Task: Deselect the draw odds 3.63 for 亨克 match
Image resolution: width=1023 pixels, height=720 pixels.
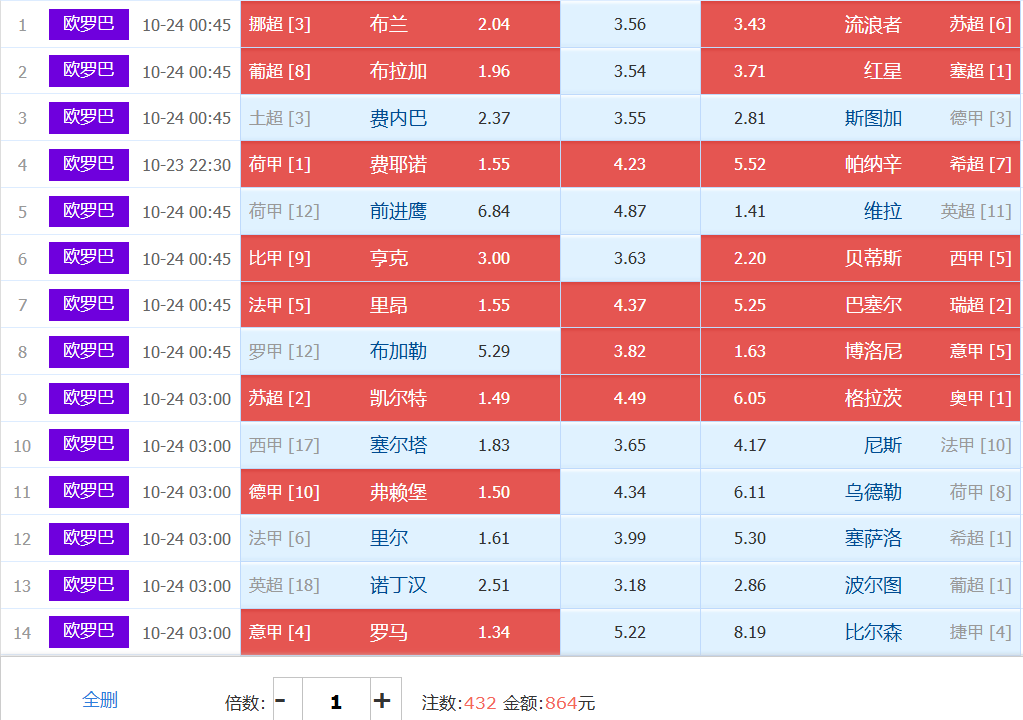Action: click(630, 258)
